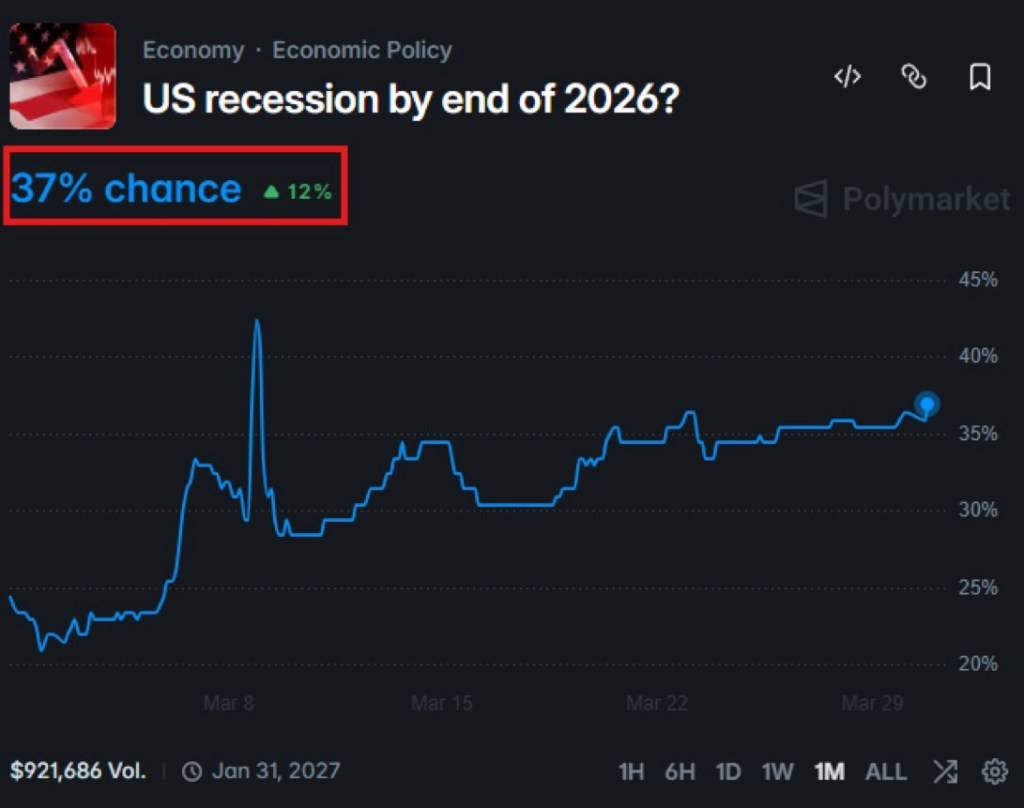1024x808 pixels.
Task: Open the Economy category link
Action: 193,50
